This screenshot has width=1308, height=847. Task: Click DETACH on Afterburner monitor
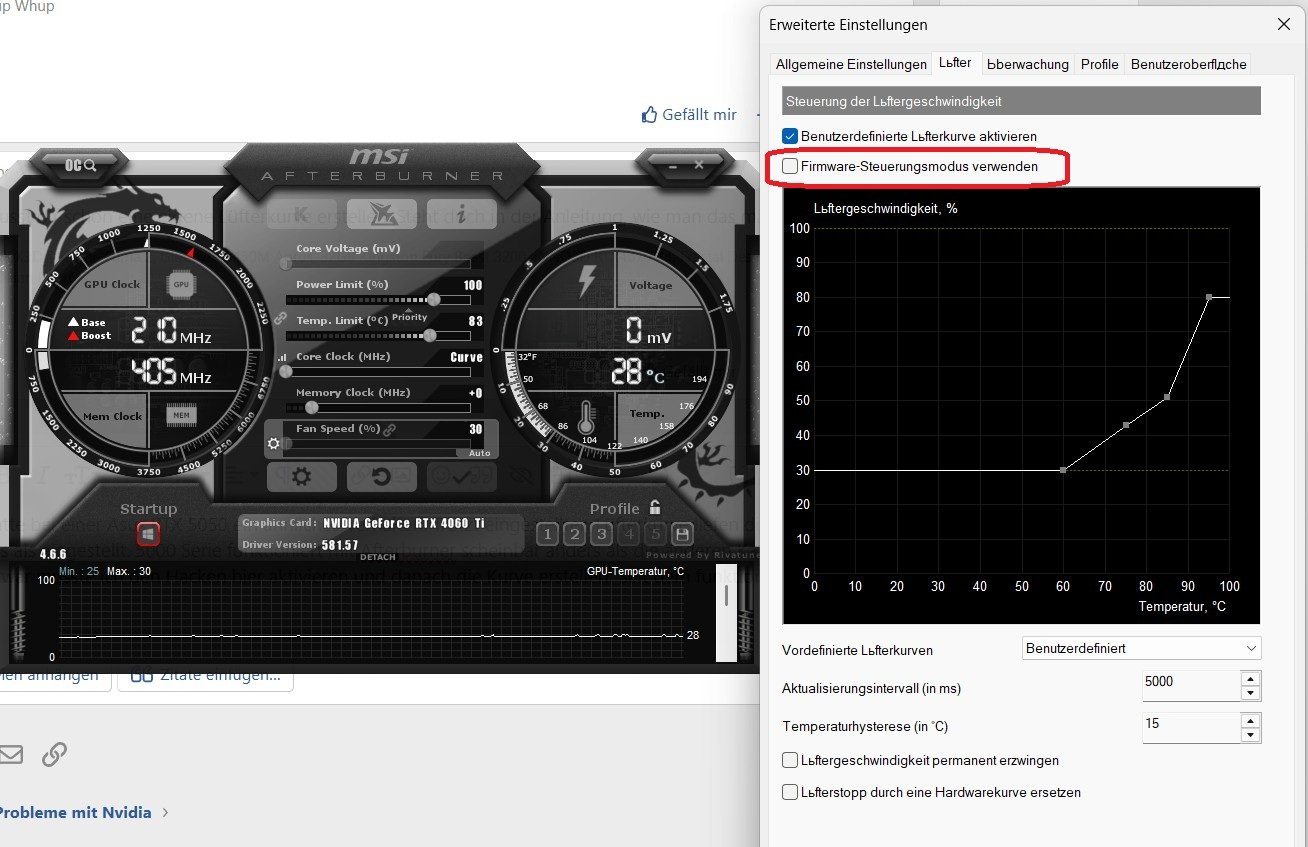pos(378,557)
